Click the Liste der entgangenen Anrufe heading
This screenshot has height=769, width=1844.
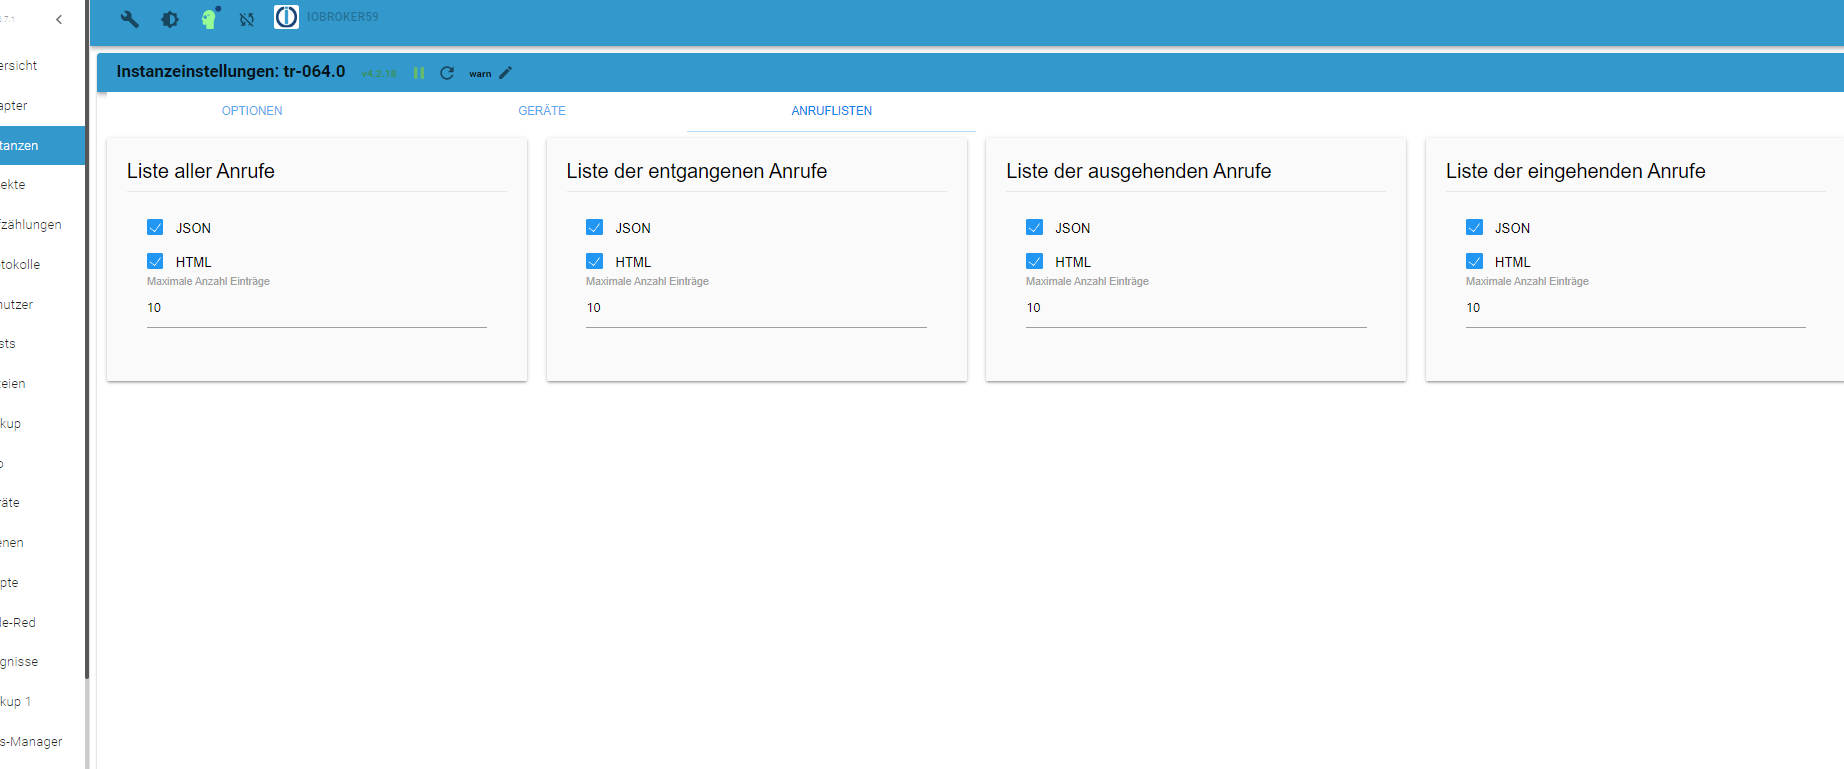pyautogui.click(x=697, y=171)
